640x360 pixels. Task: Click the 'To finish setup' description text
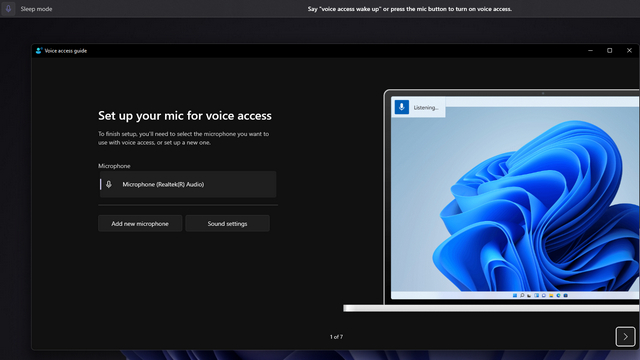[x=183, y=138]
